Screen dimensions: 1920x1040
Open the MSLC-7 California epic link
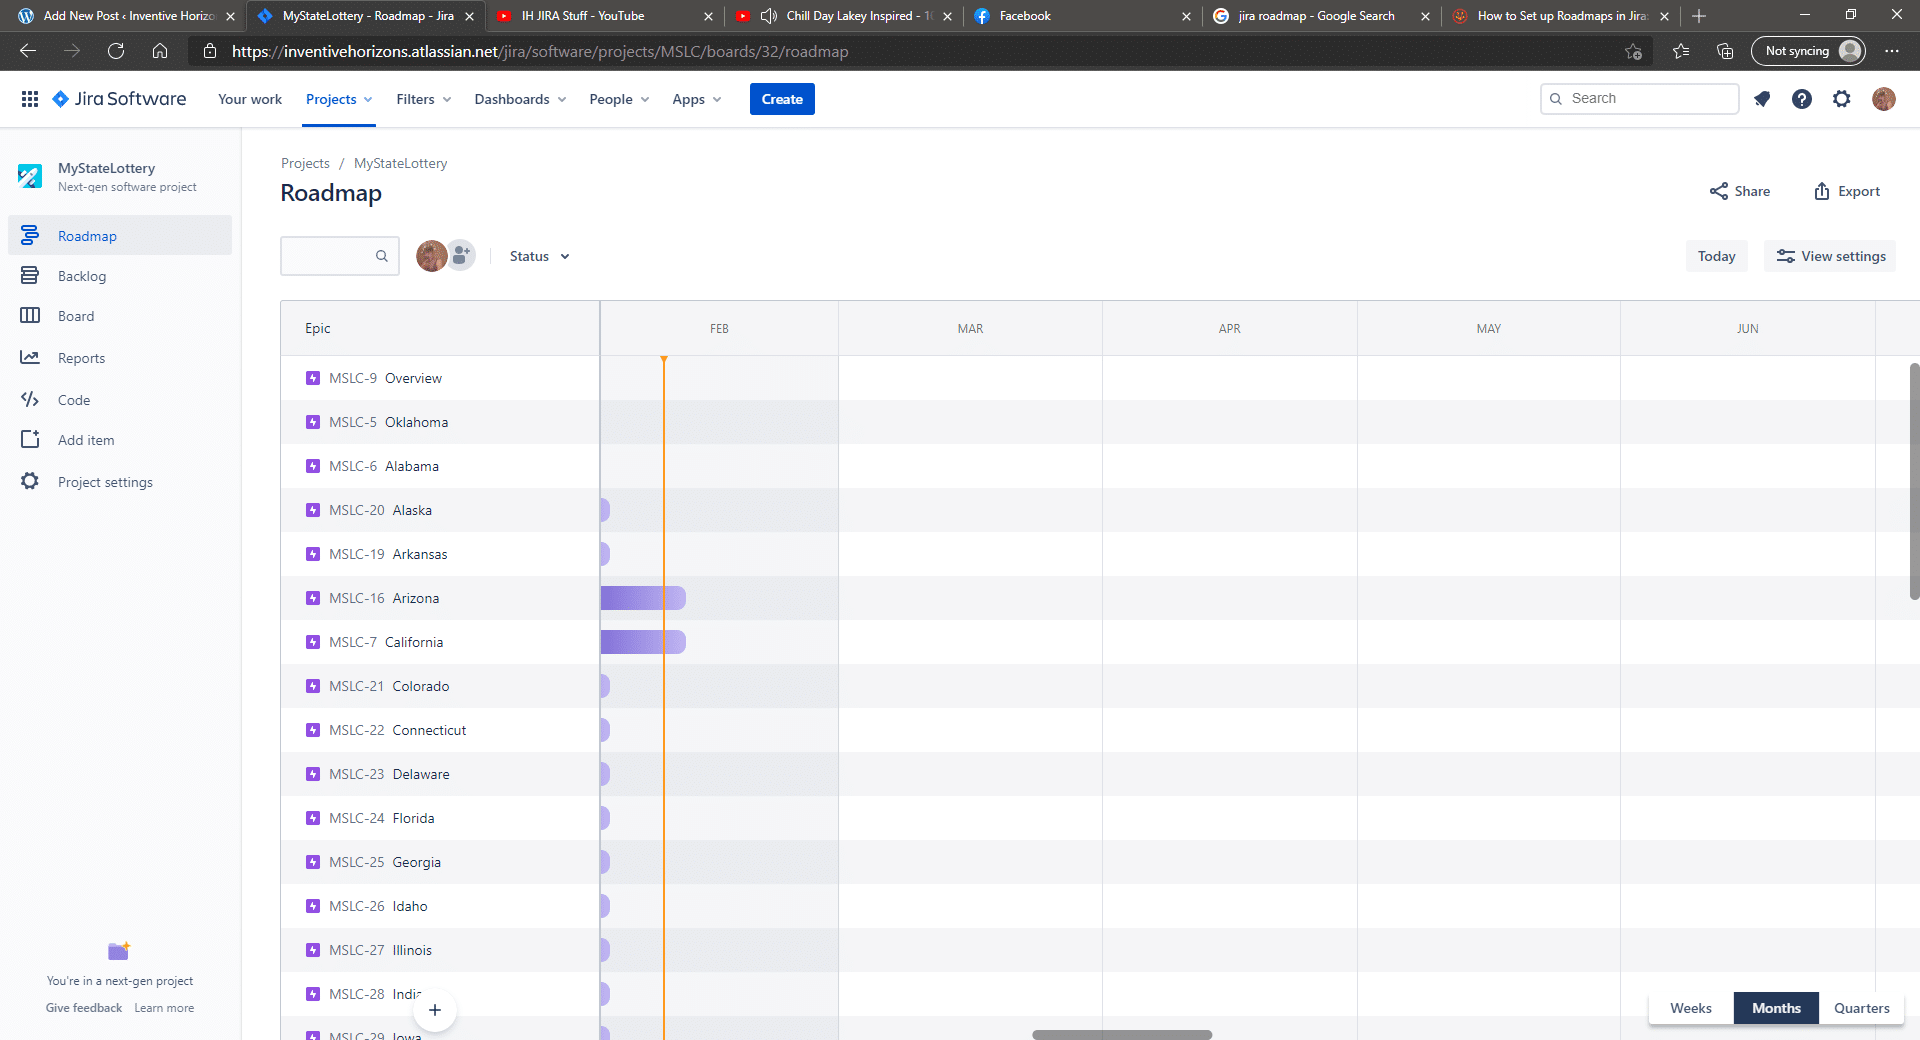tap(384, 642)
